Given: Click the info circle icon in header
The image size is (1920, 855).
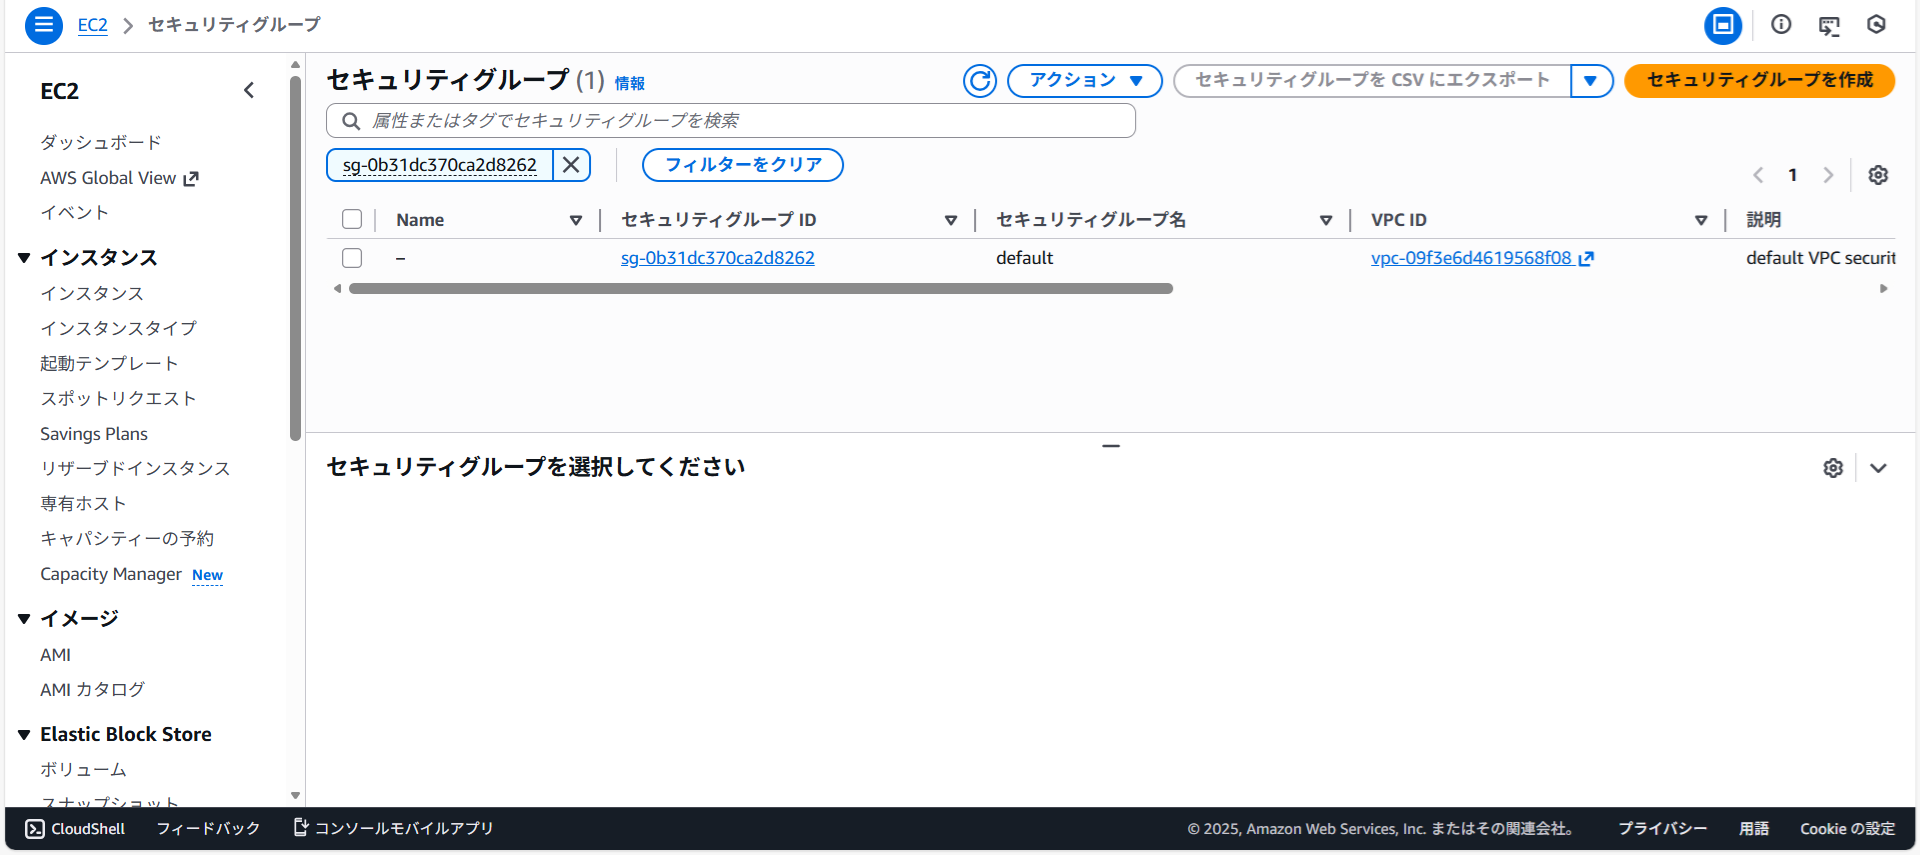Looking at the screenshot, I should [x=1780, y=25].
